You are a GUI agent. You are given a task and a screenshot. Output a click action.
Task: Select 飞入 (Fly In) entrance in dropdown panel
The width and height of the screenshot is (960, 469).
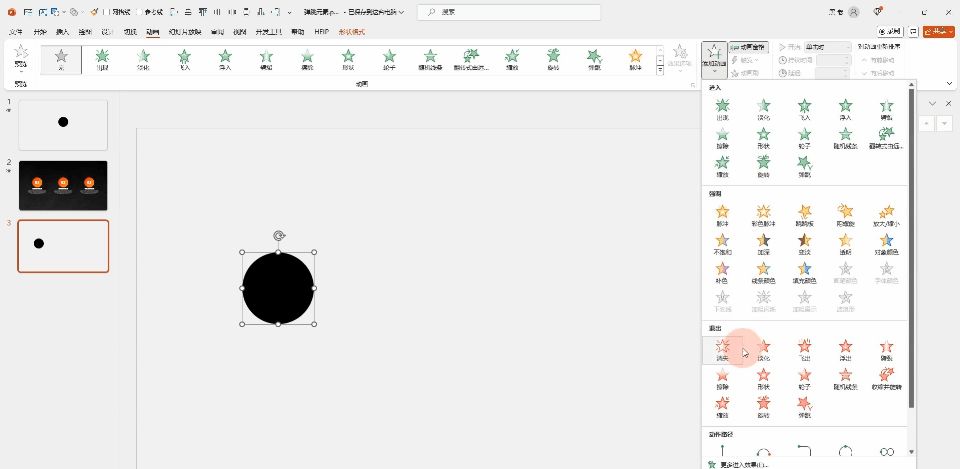(x=804, y=110)
